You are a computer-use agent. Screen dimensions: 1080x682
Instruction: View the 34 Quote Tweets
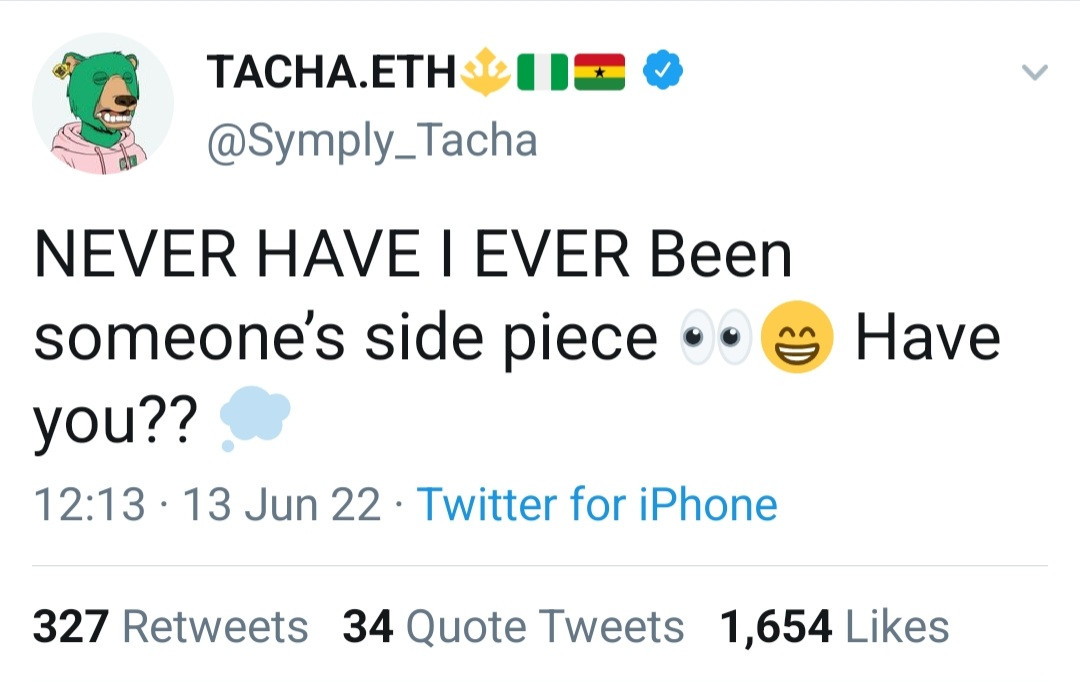pyautogui.click(x=513, y=627)
